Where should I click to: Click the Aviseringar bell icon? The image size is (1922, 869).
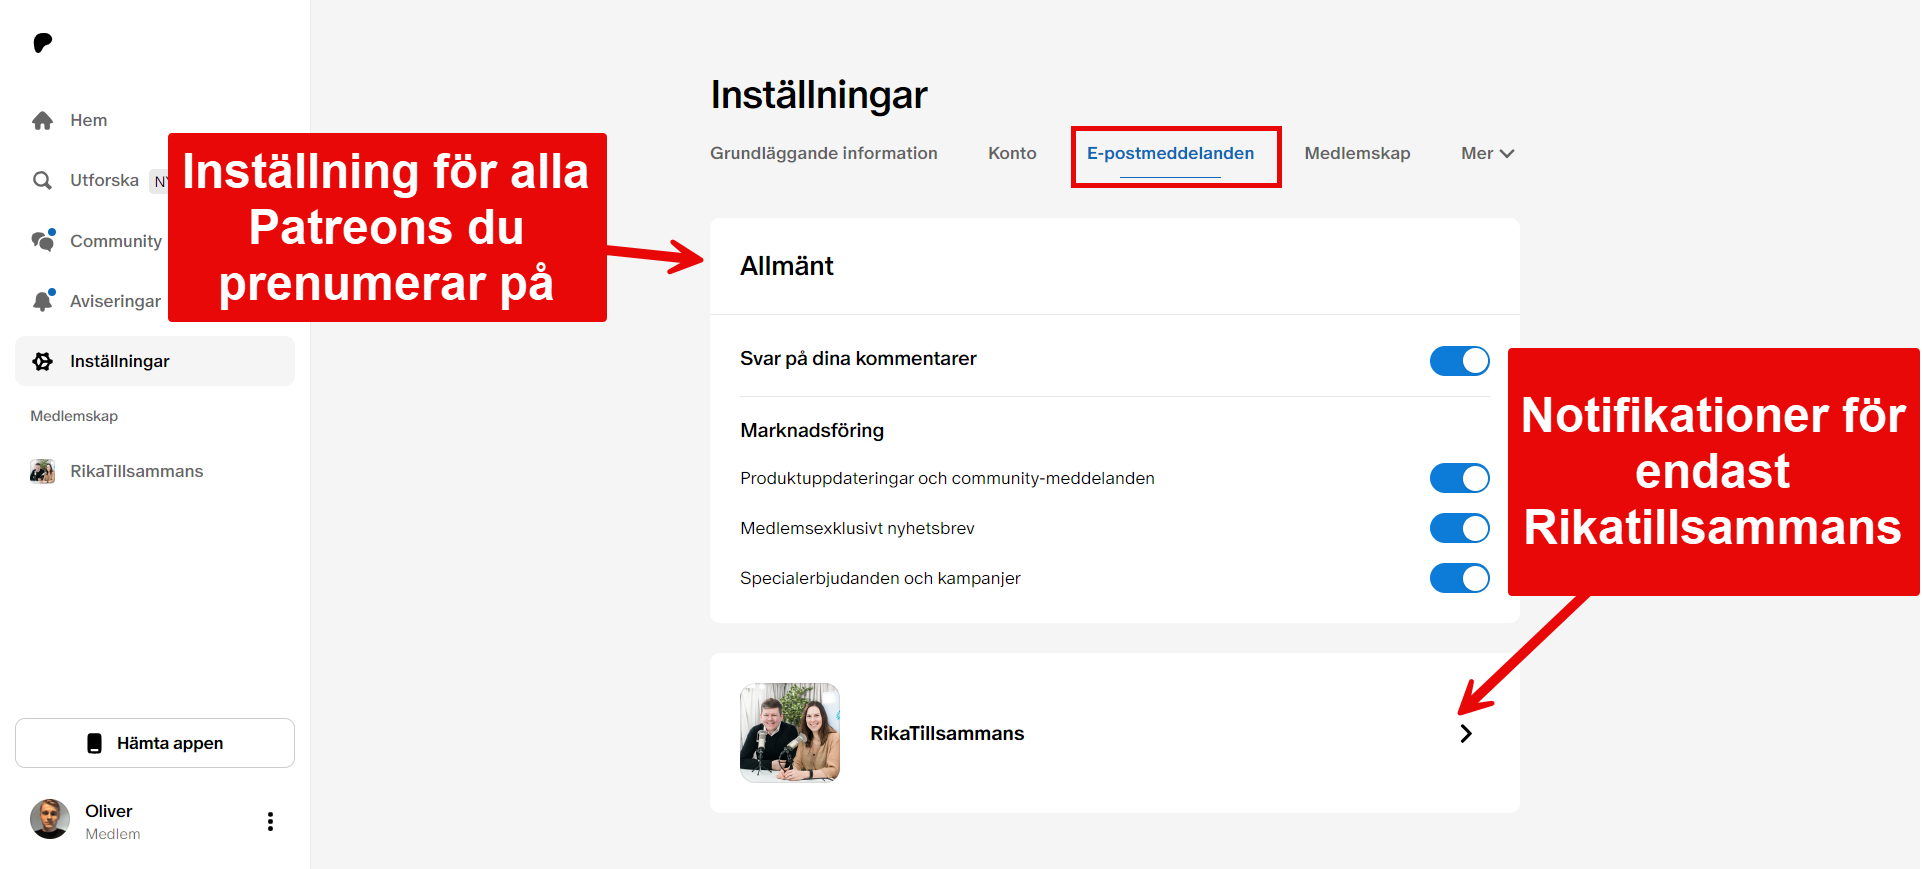click(42, 301)
